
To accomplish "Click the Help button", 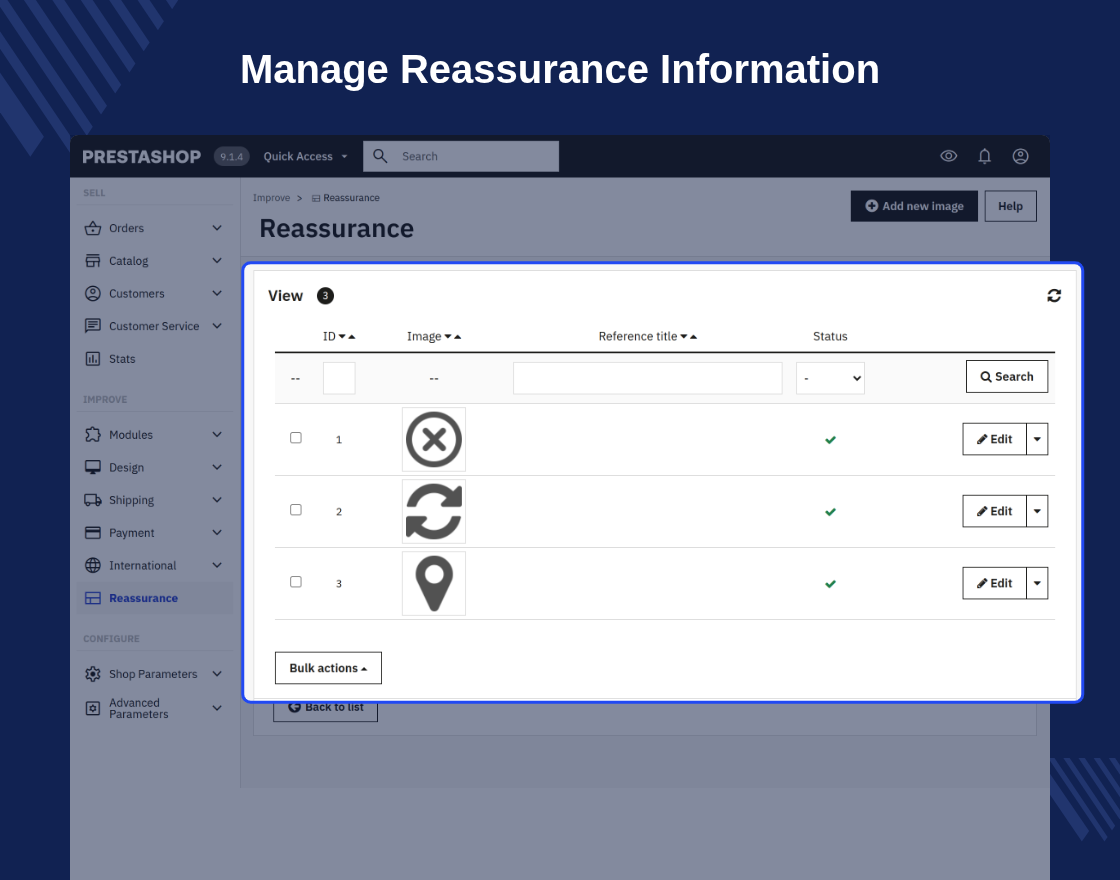I will [1011, 206].
